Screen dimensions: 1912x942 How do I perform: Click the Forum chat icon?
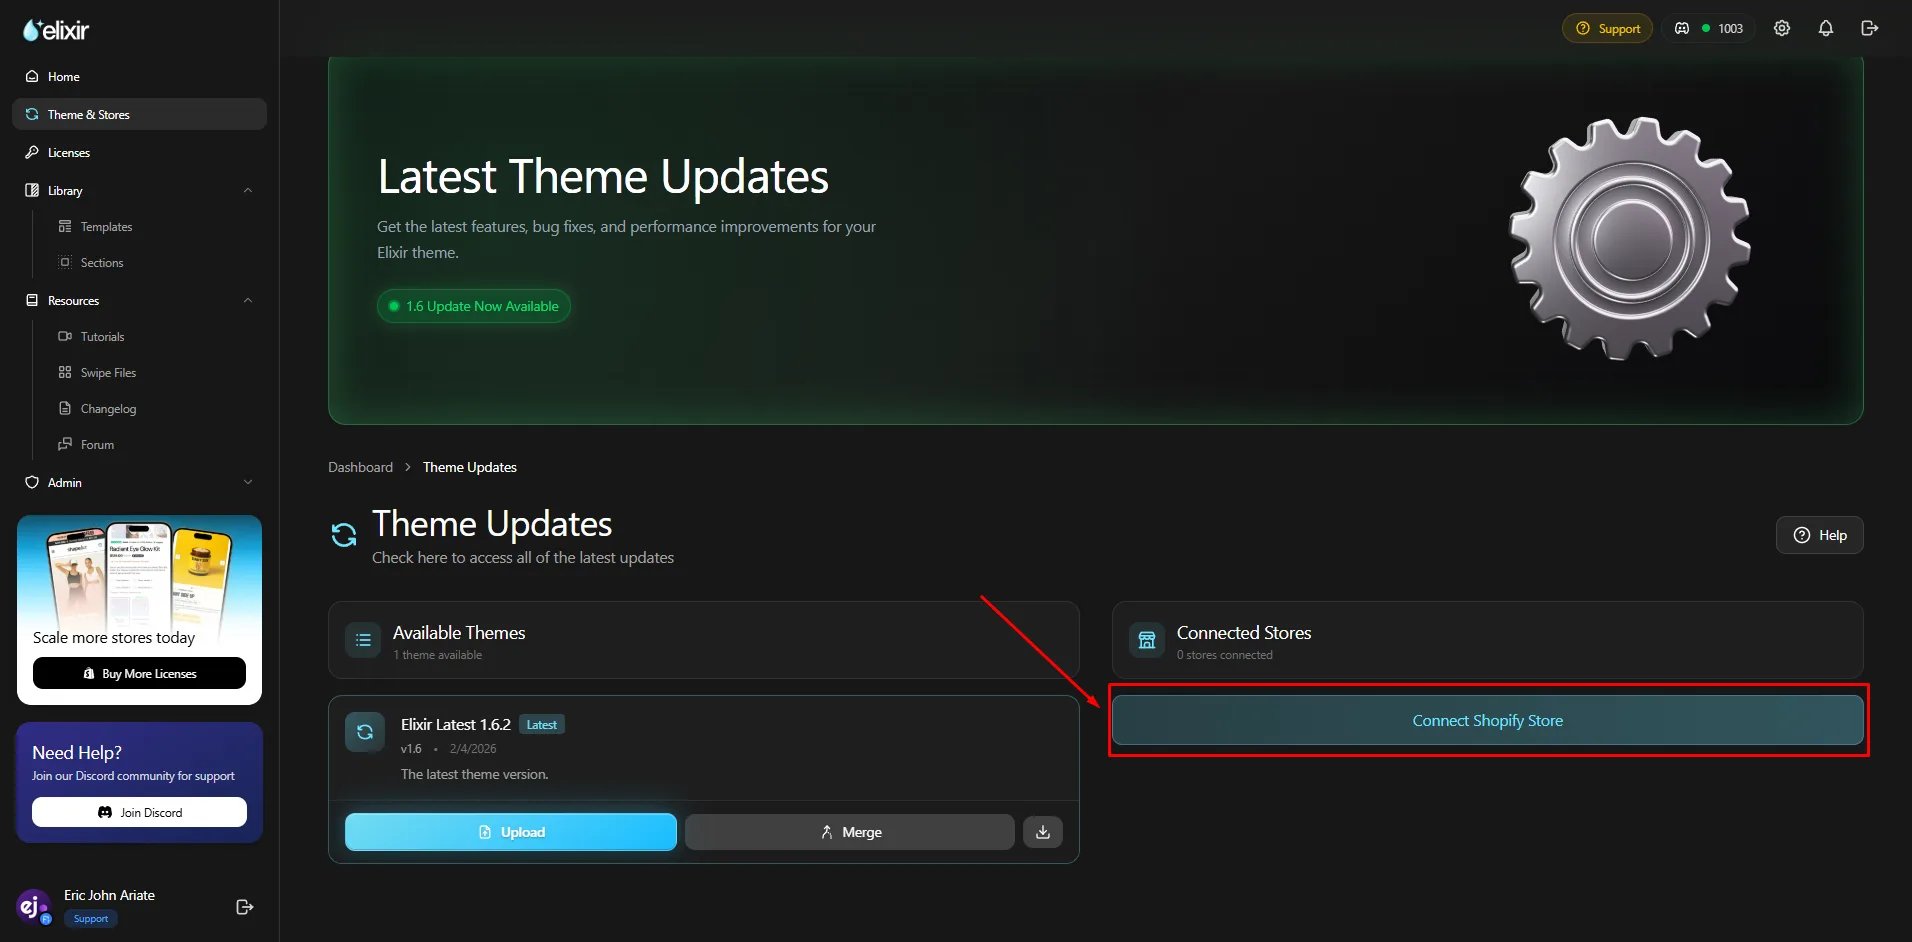(65, 444)
